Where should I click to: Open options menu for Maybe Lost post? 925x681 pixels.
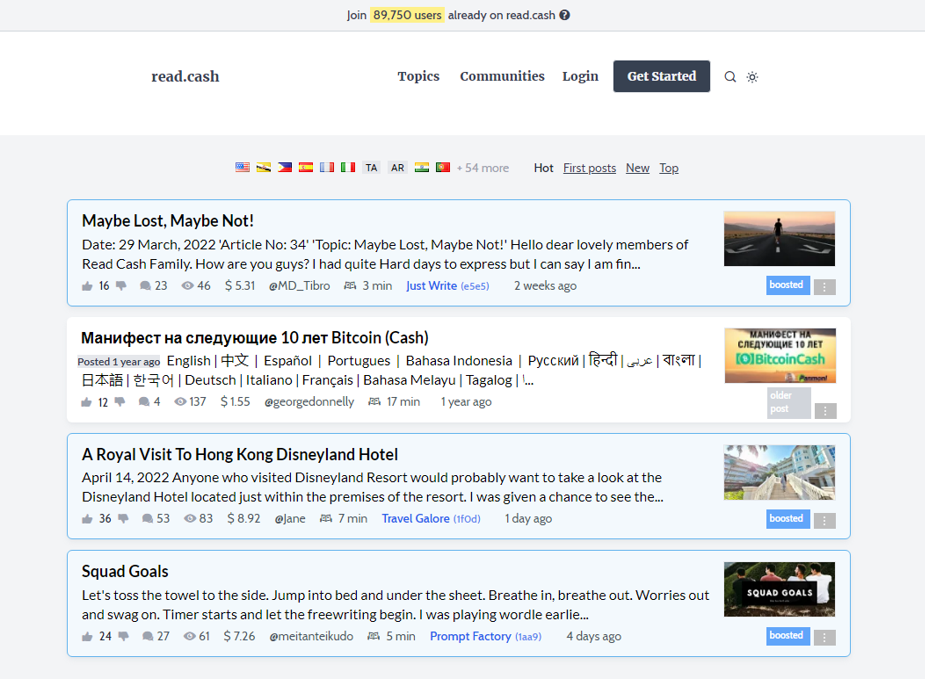825,287
